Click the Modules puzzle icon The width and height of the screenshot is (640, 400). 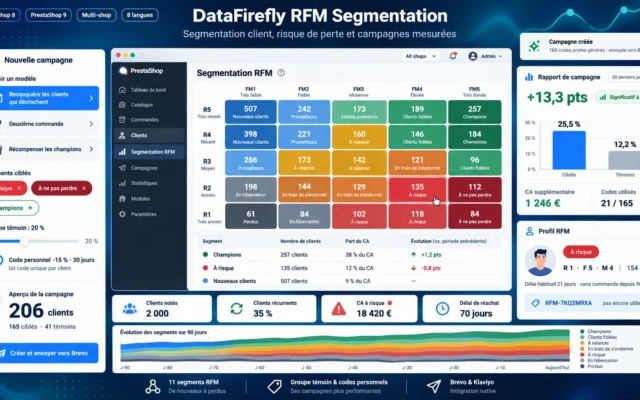[x=122, y=199]
